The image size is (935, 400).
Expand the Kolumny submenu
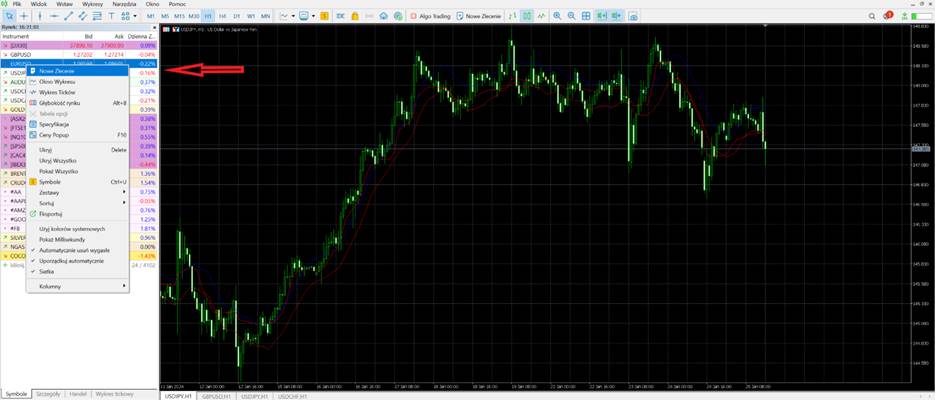(x=78, y=286)
